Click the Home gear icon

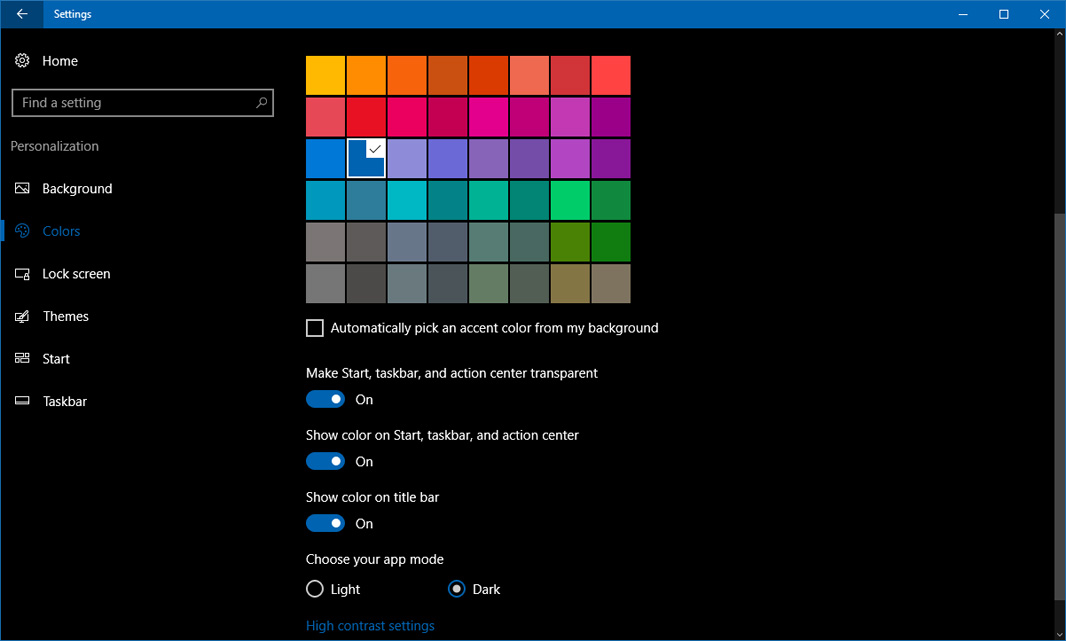point(22,60)
